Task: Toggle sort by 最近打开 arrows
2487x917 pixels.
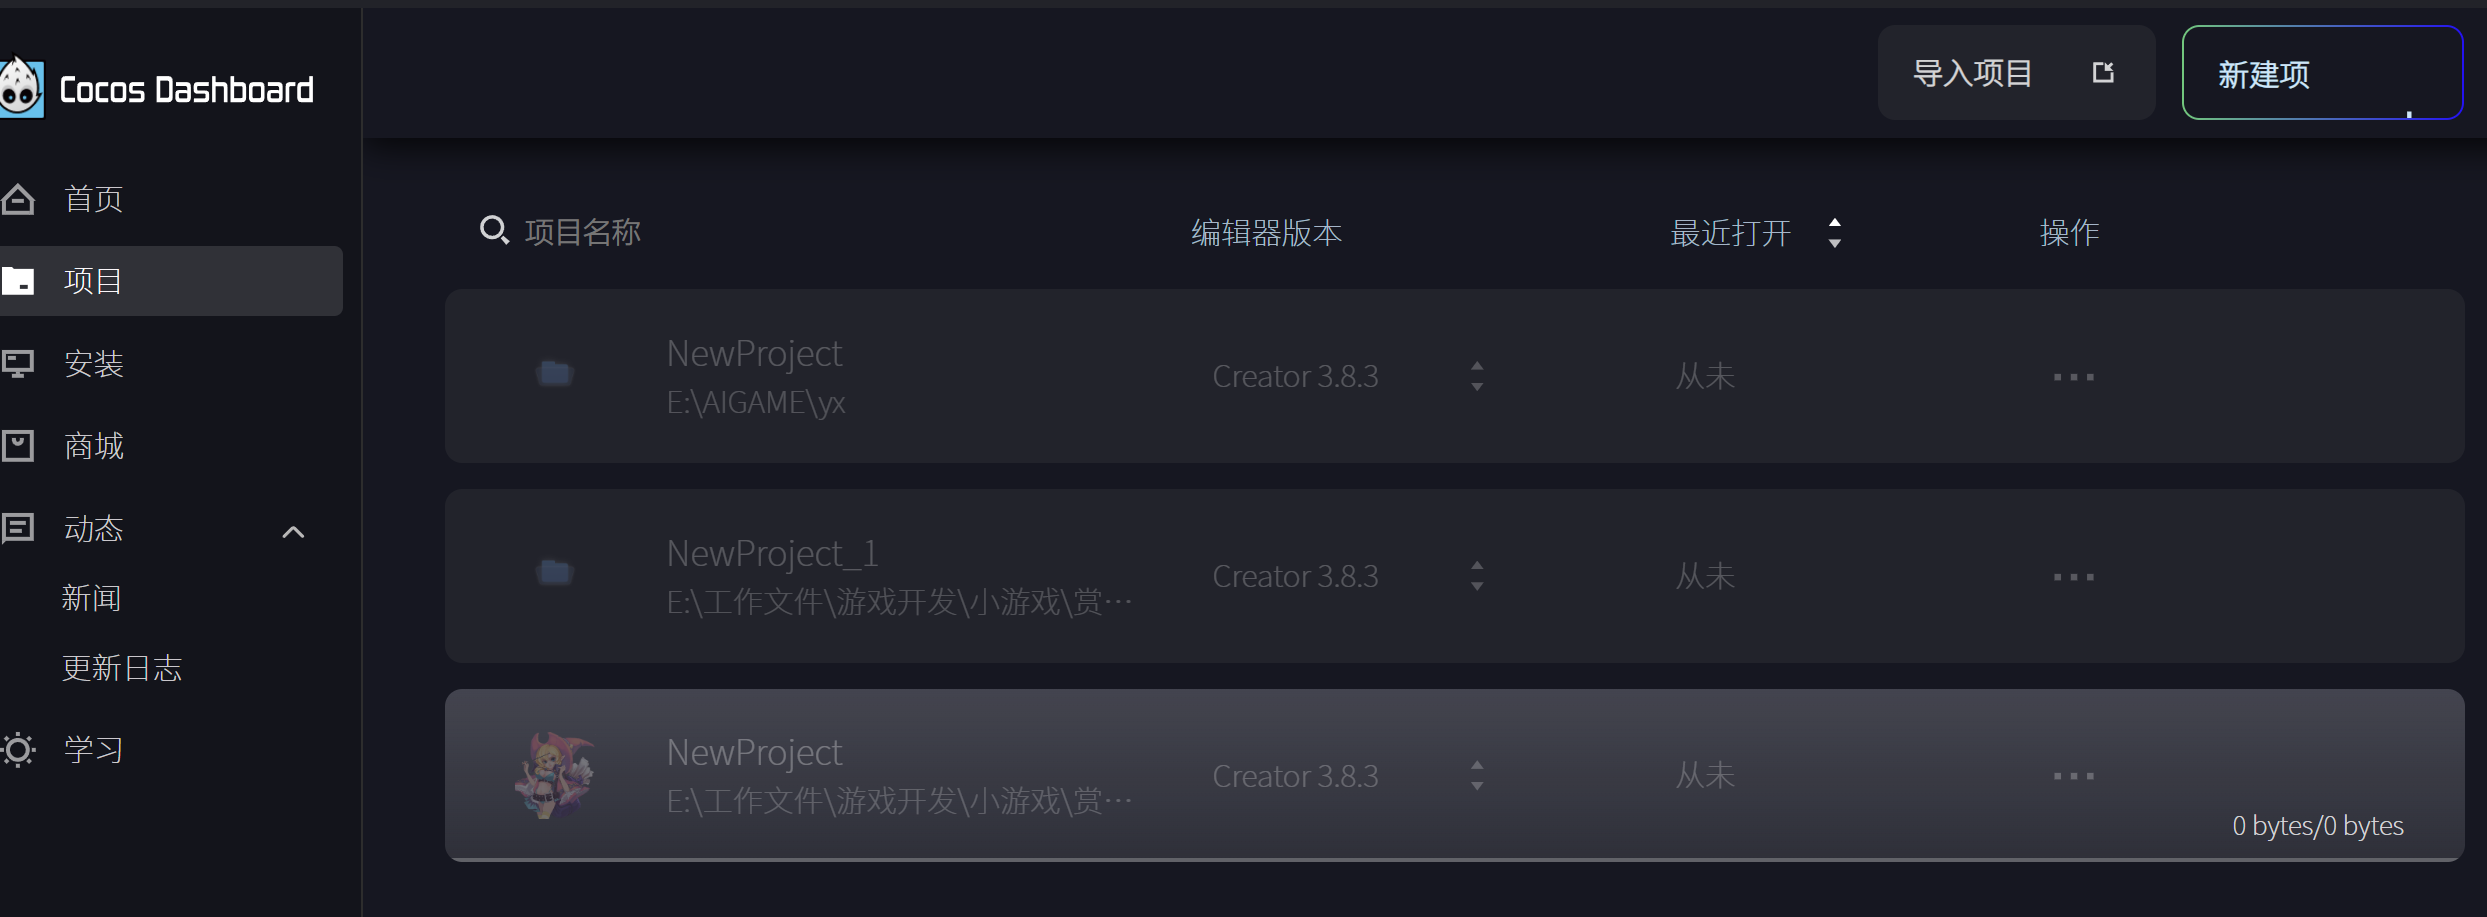Action: point(1834,233)
